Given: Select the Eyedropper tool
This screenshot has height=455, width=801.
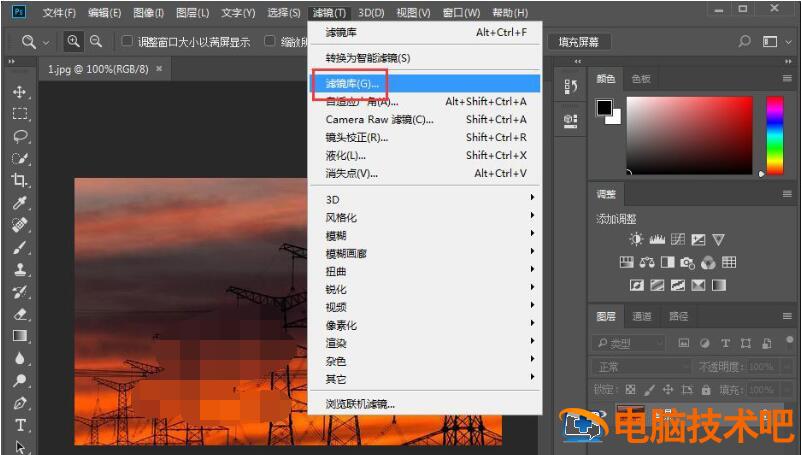Looking at the screenshot, I should [20, 202].
